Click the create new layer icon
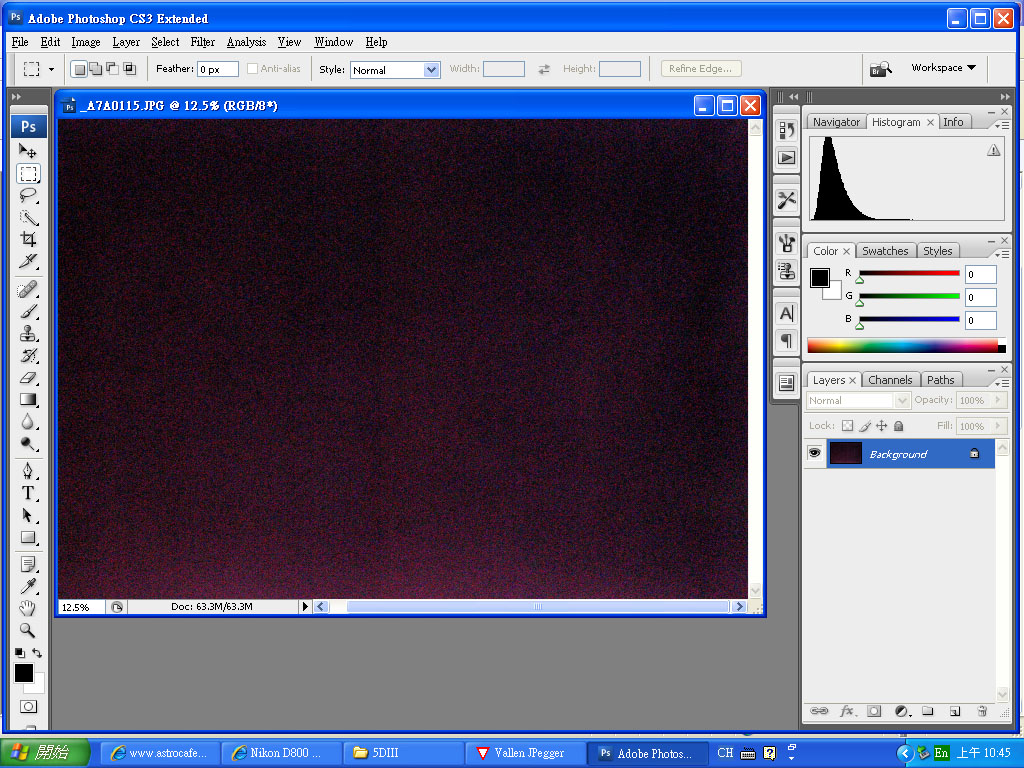The width and height of the screenshot is (1024, 768). tap(954, 711)
